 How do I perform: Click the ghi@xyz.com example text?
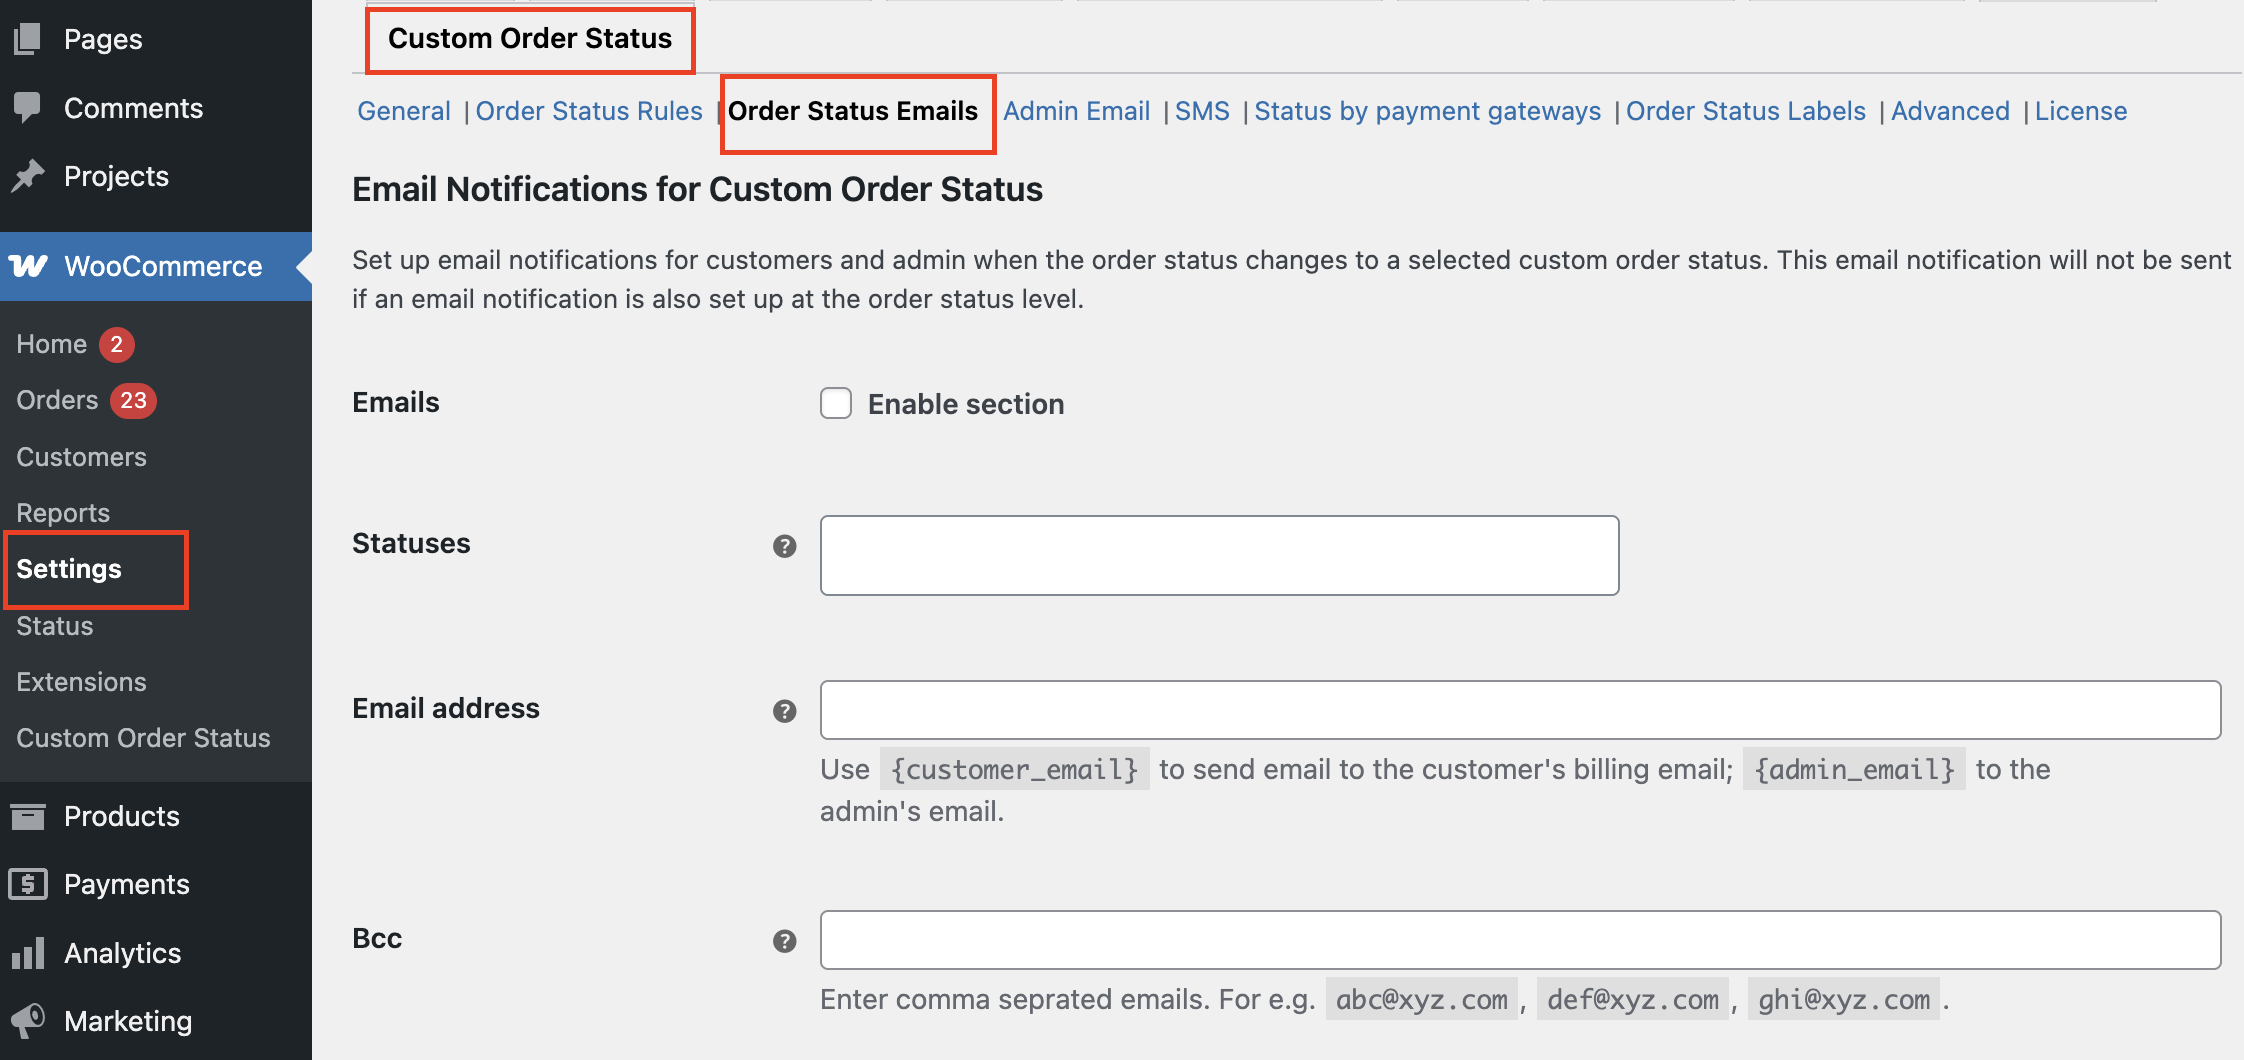pyautogui.click(x=1844, y=999)
